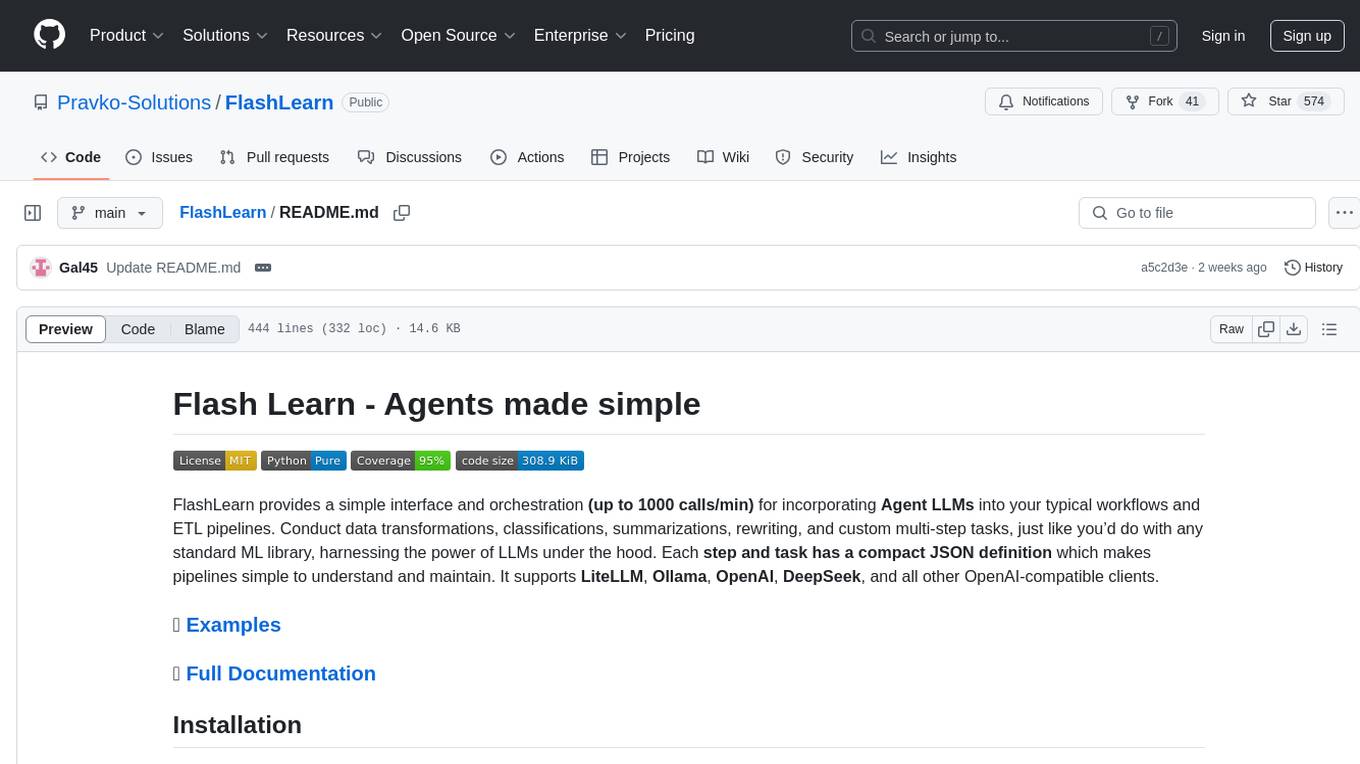Open the Gal45 avatar
The width and height of the screenshot is (1360, 764).
(41, 267)
